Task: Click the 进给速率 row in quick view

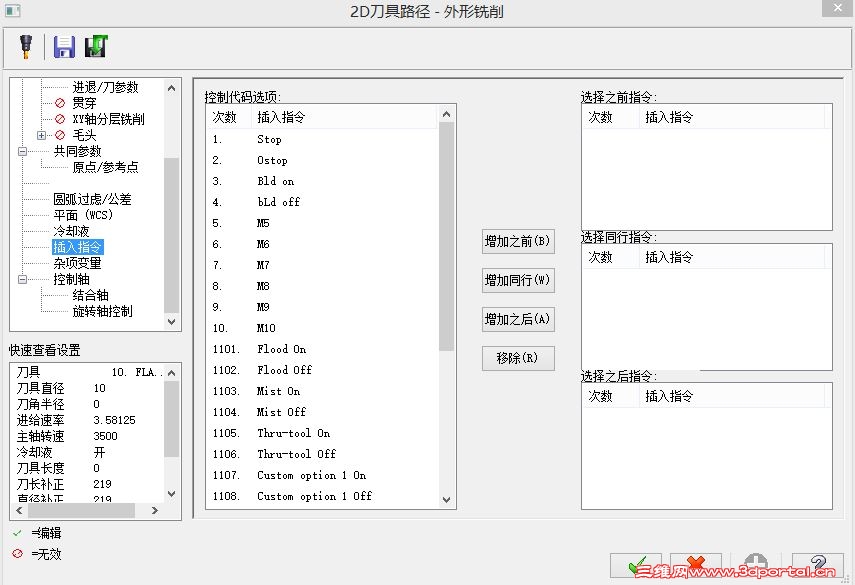Action: (x=87, y=420)
